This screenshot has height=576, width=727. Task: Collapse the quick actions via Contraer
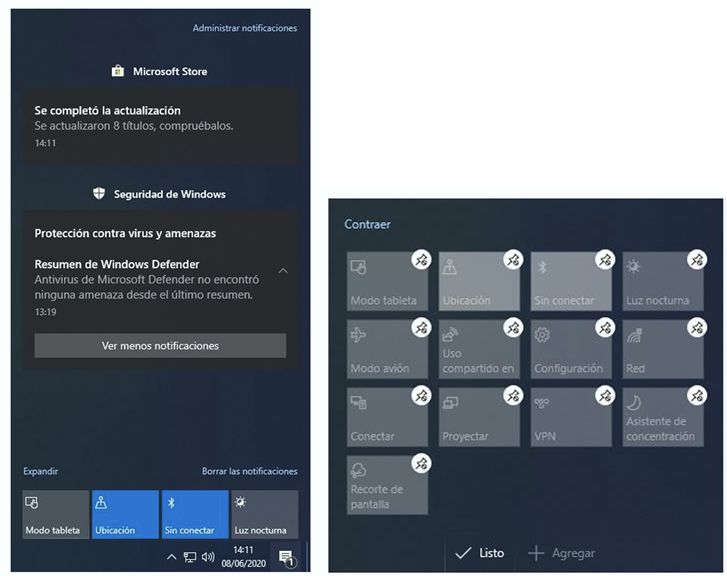tap(367, 225)
